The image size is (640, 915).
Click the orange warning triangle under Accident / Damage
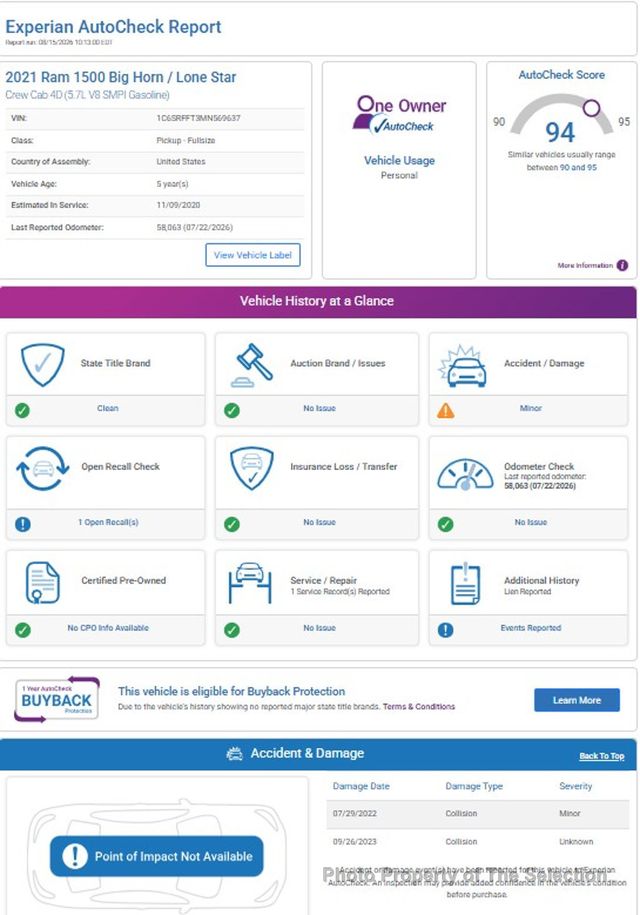(x=445, y=410)
